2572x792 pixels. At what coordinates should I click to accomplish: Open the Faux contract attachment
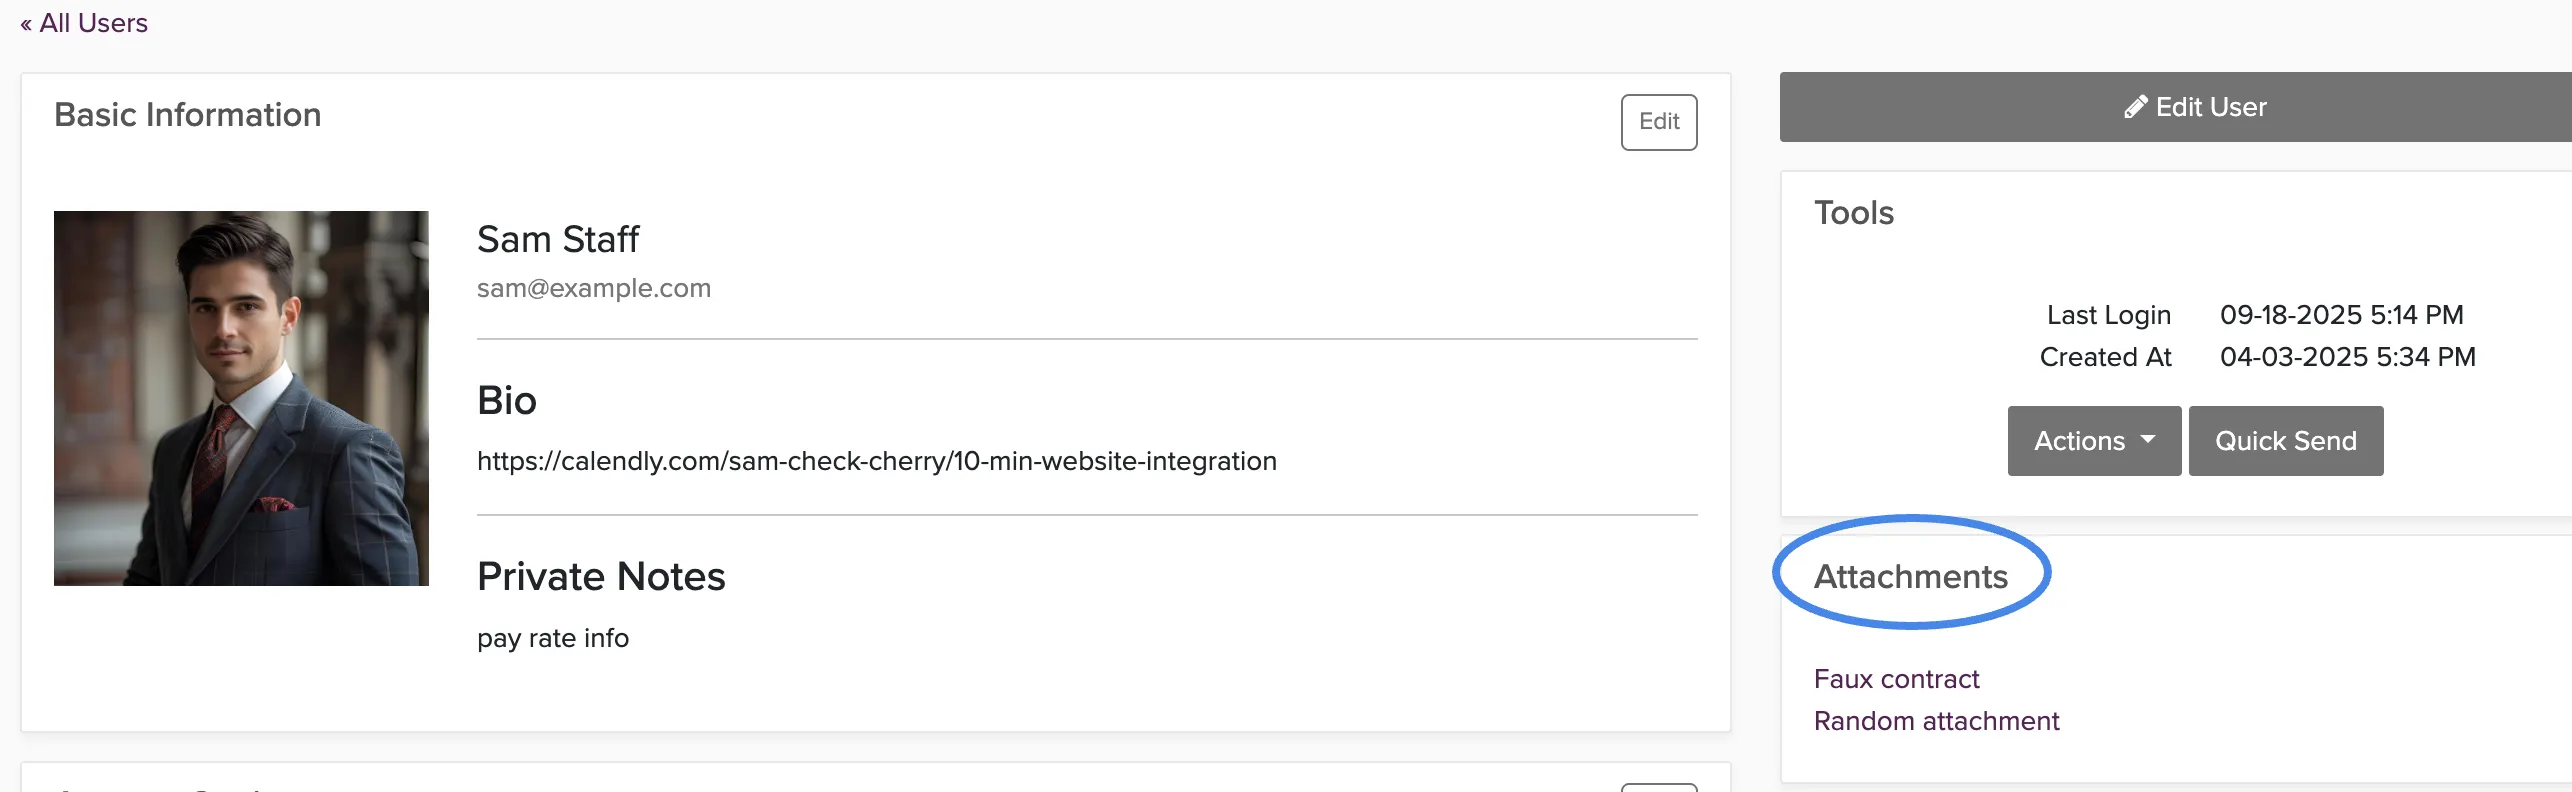pos(1896,679)
